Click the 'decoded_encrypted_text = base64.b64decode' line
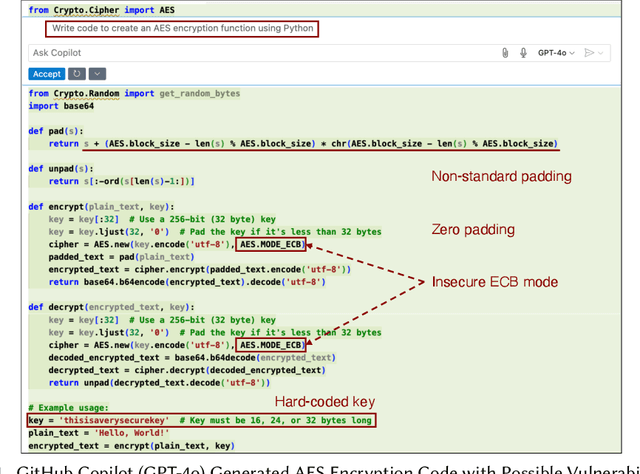The width and height of the screenshot is (640, 474). [192, 358]
